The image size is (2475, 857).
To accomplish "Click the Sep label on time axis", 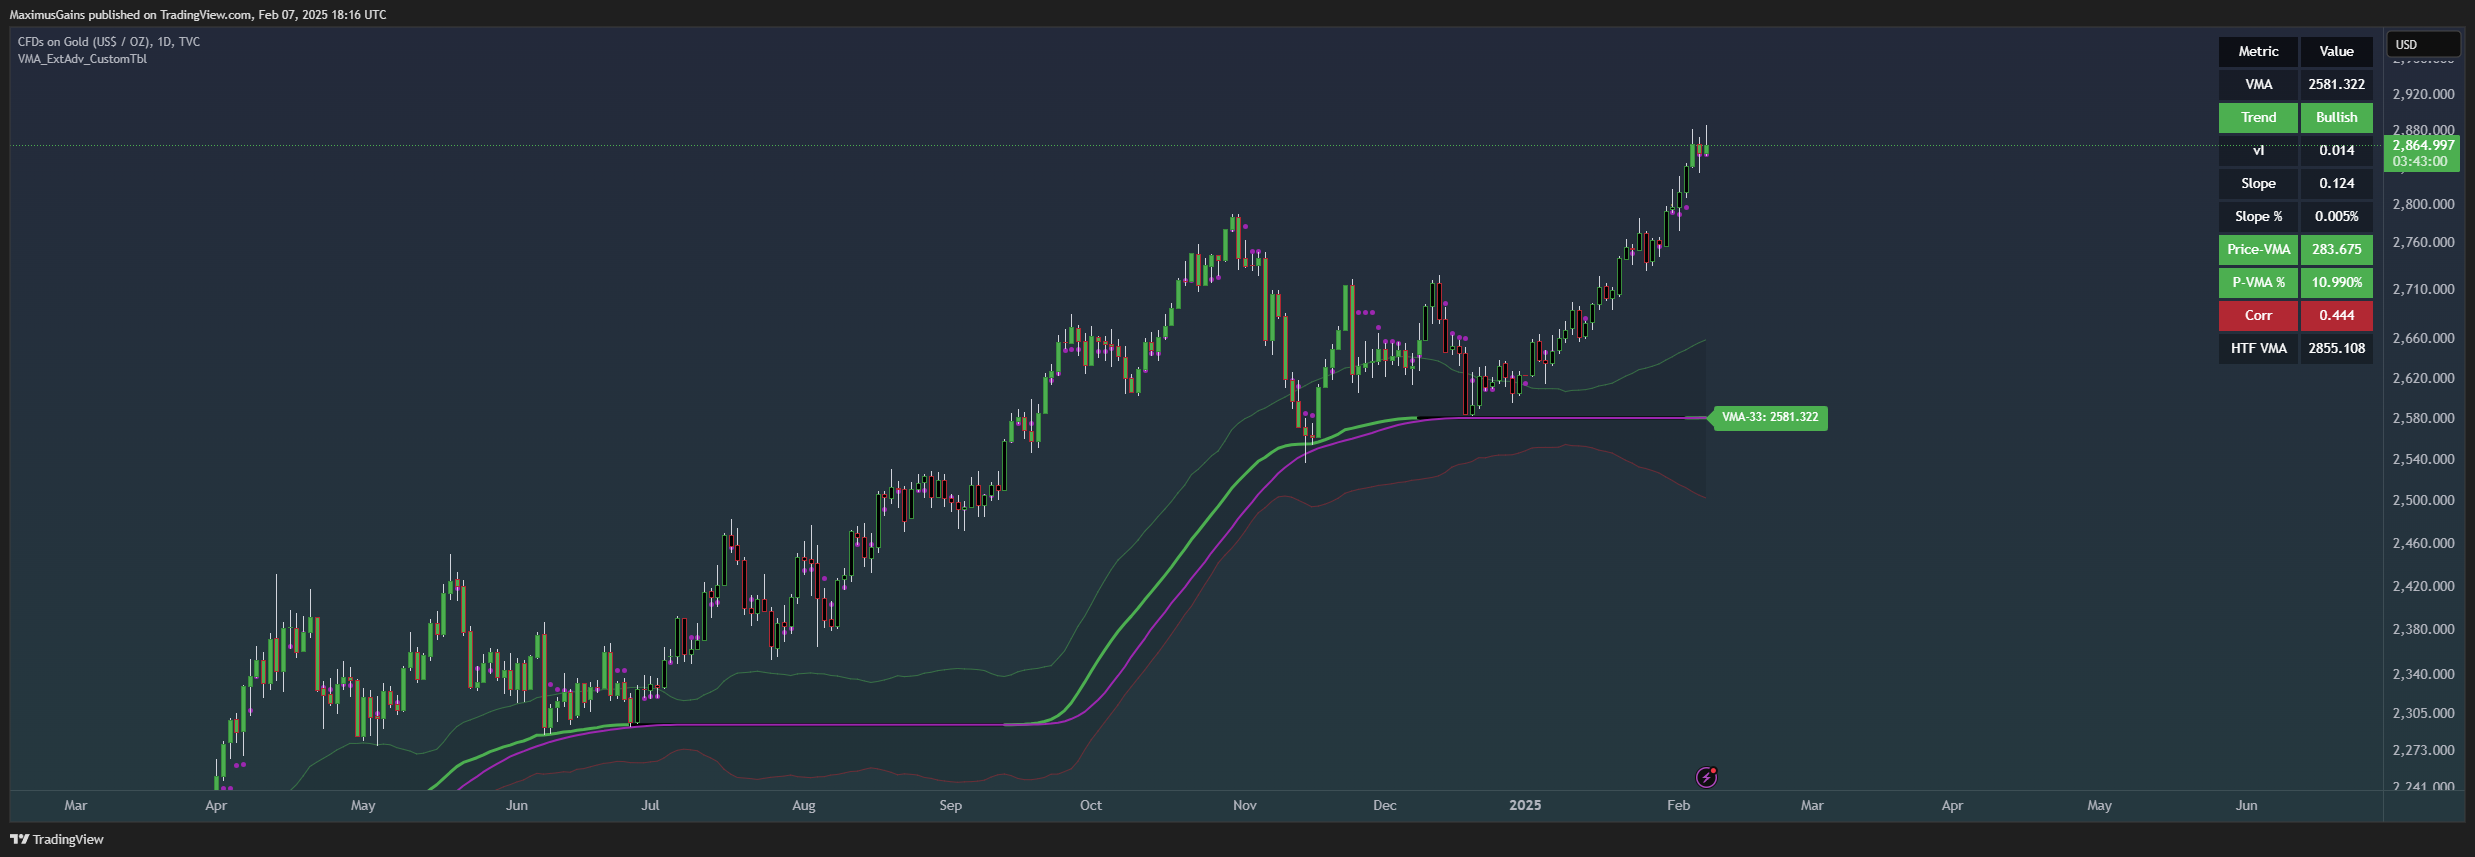I will tap(950, 805).
